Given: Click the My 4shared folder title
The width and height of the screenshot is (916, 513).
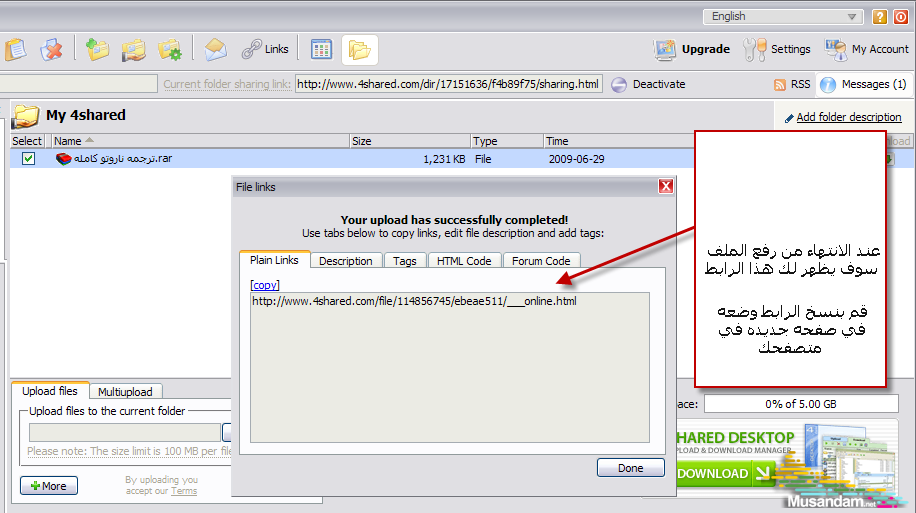Looking at the screenshot, I should tap(86, 115).
